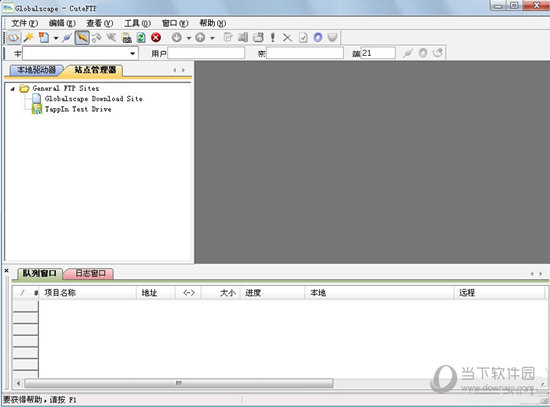Click the New folder icon

(258, 37)
